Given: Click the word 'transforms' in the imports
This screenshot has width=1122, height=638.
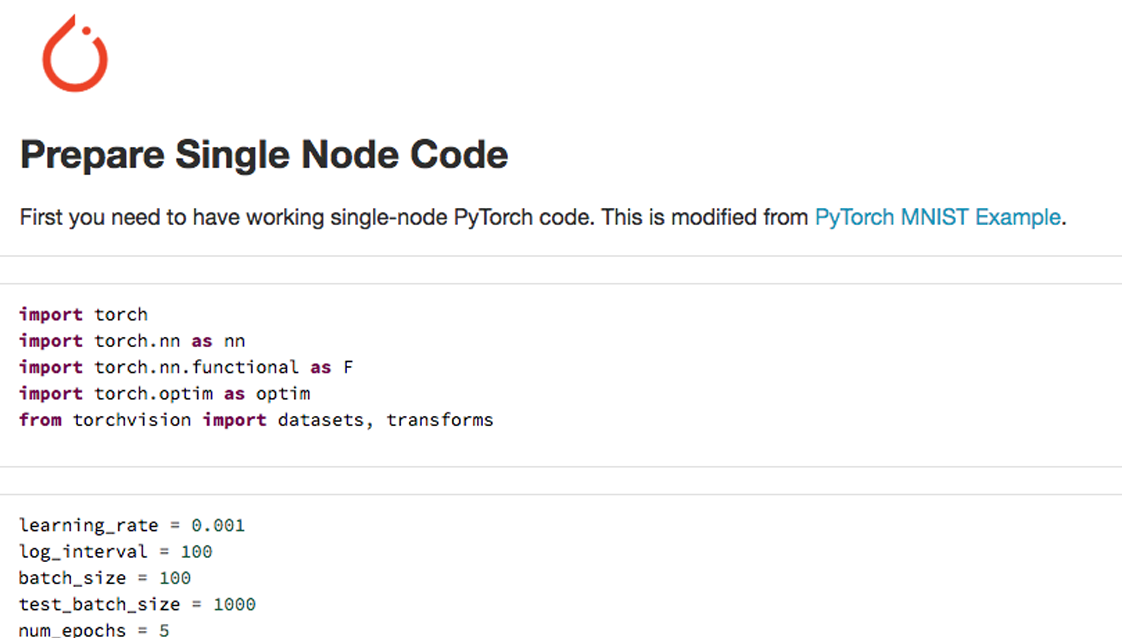Looking at the screenshot, I should (x=440, y=420).
